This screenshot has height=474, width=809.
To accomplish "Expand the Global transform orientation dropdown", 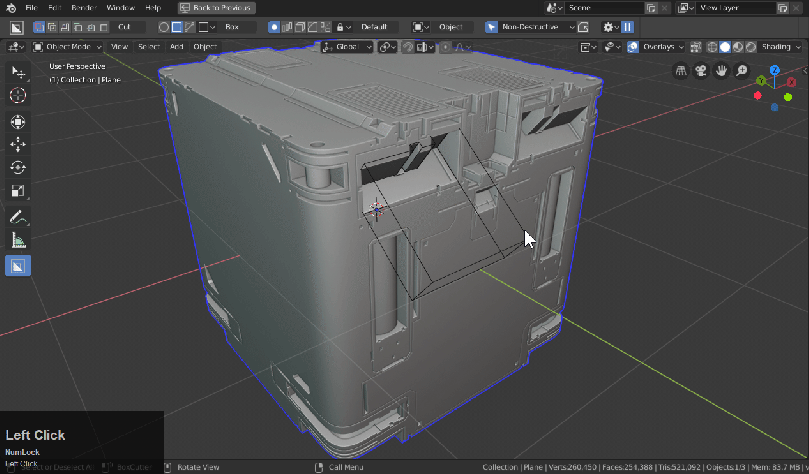I will 346,47.
